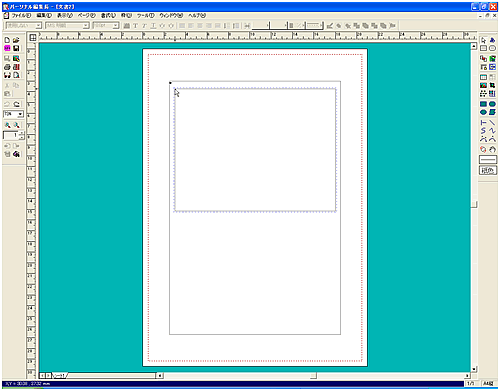Open the ウィンドウ menu
500x389 pixels.
coord(171,16)
